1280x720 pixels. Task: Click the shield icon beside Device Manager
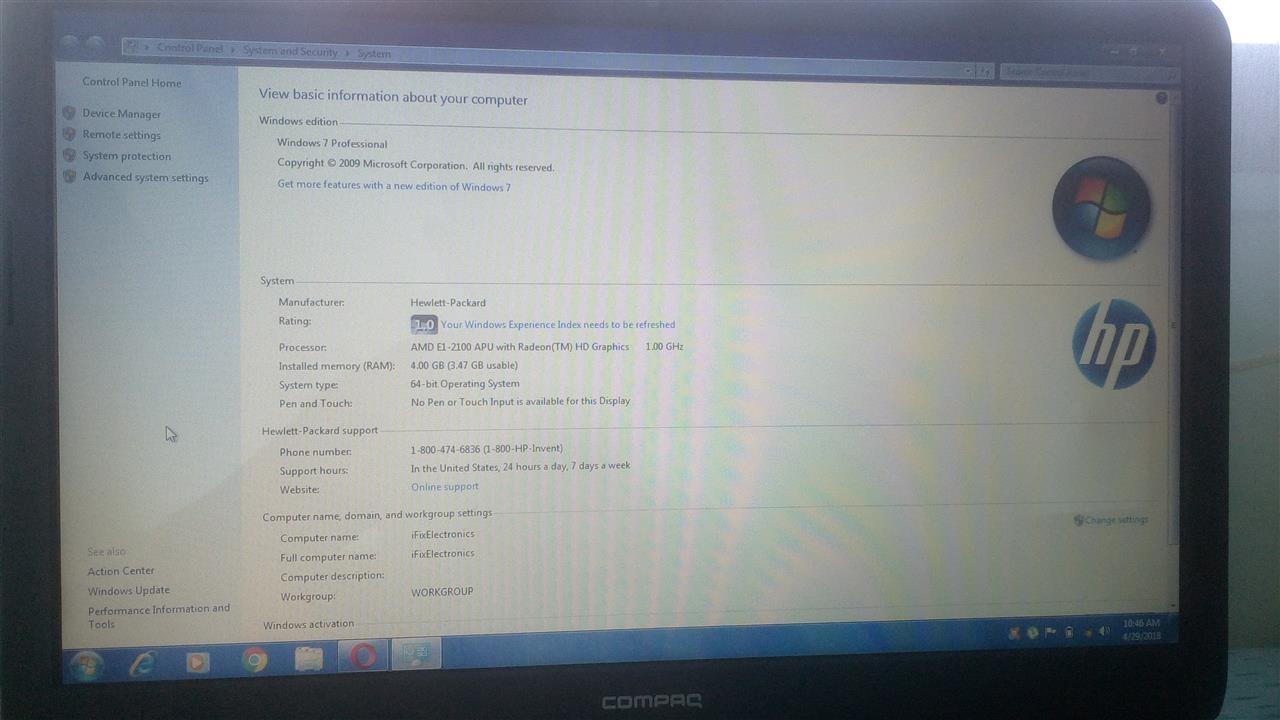pos(69,113)
